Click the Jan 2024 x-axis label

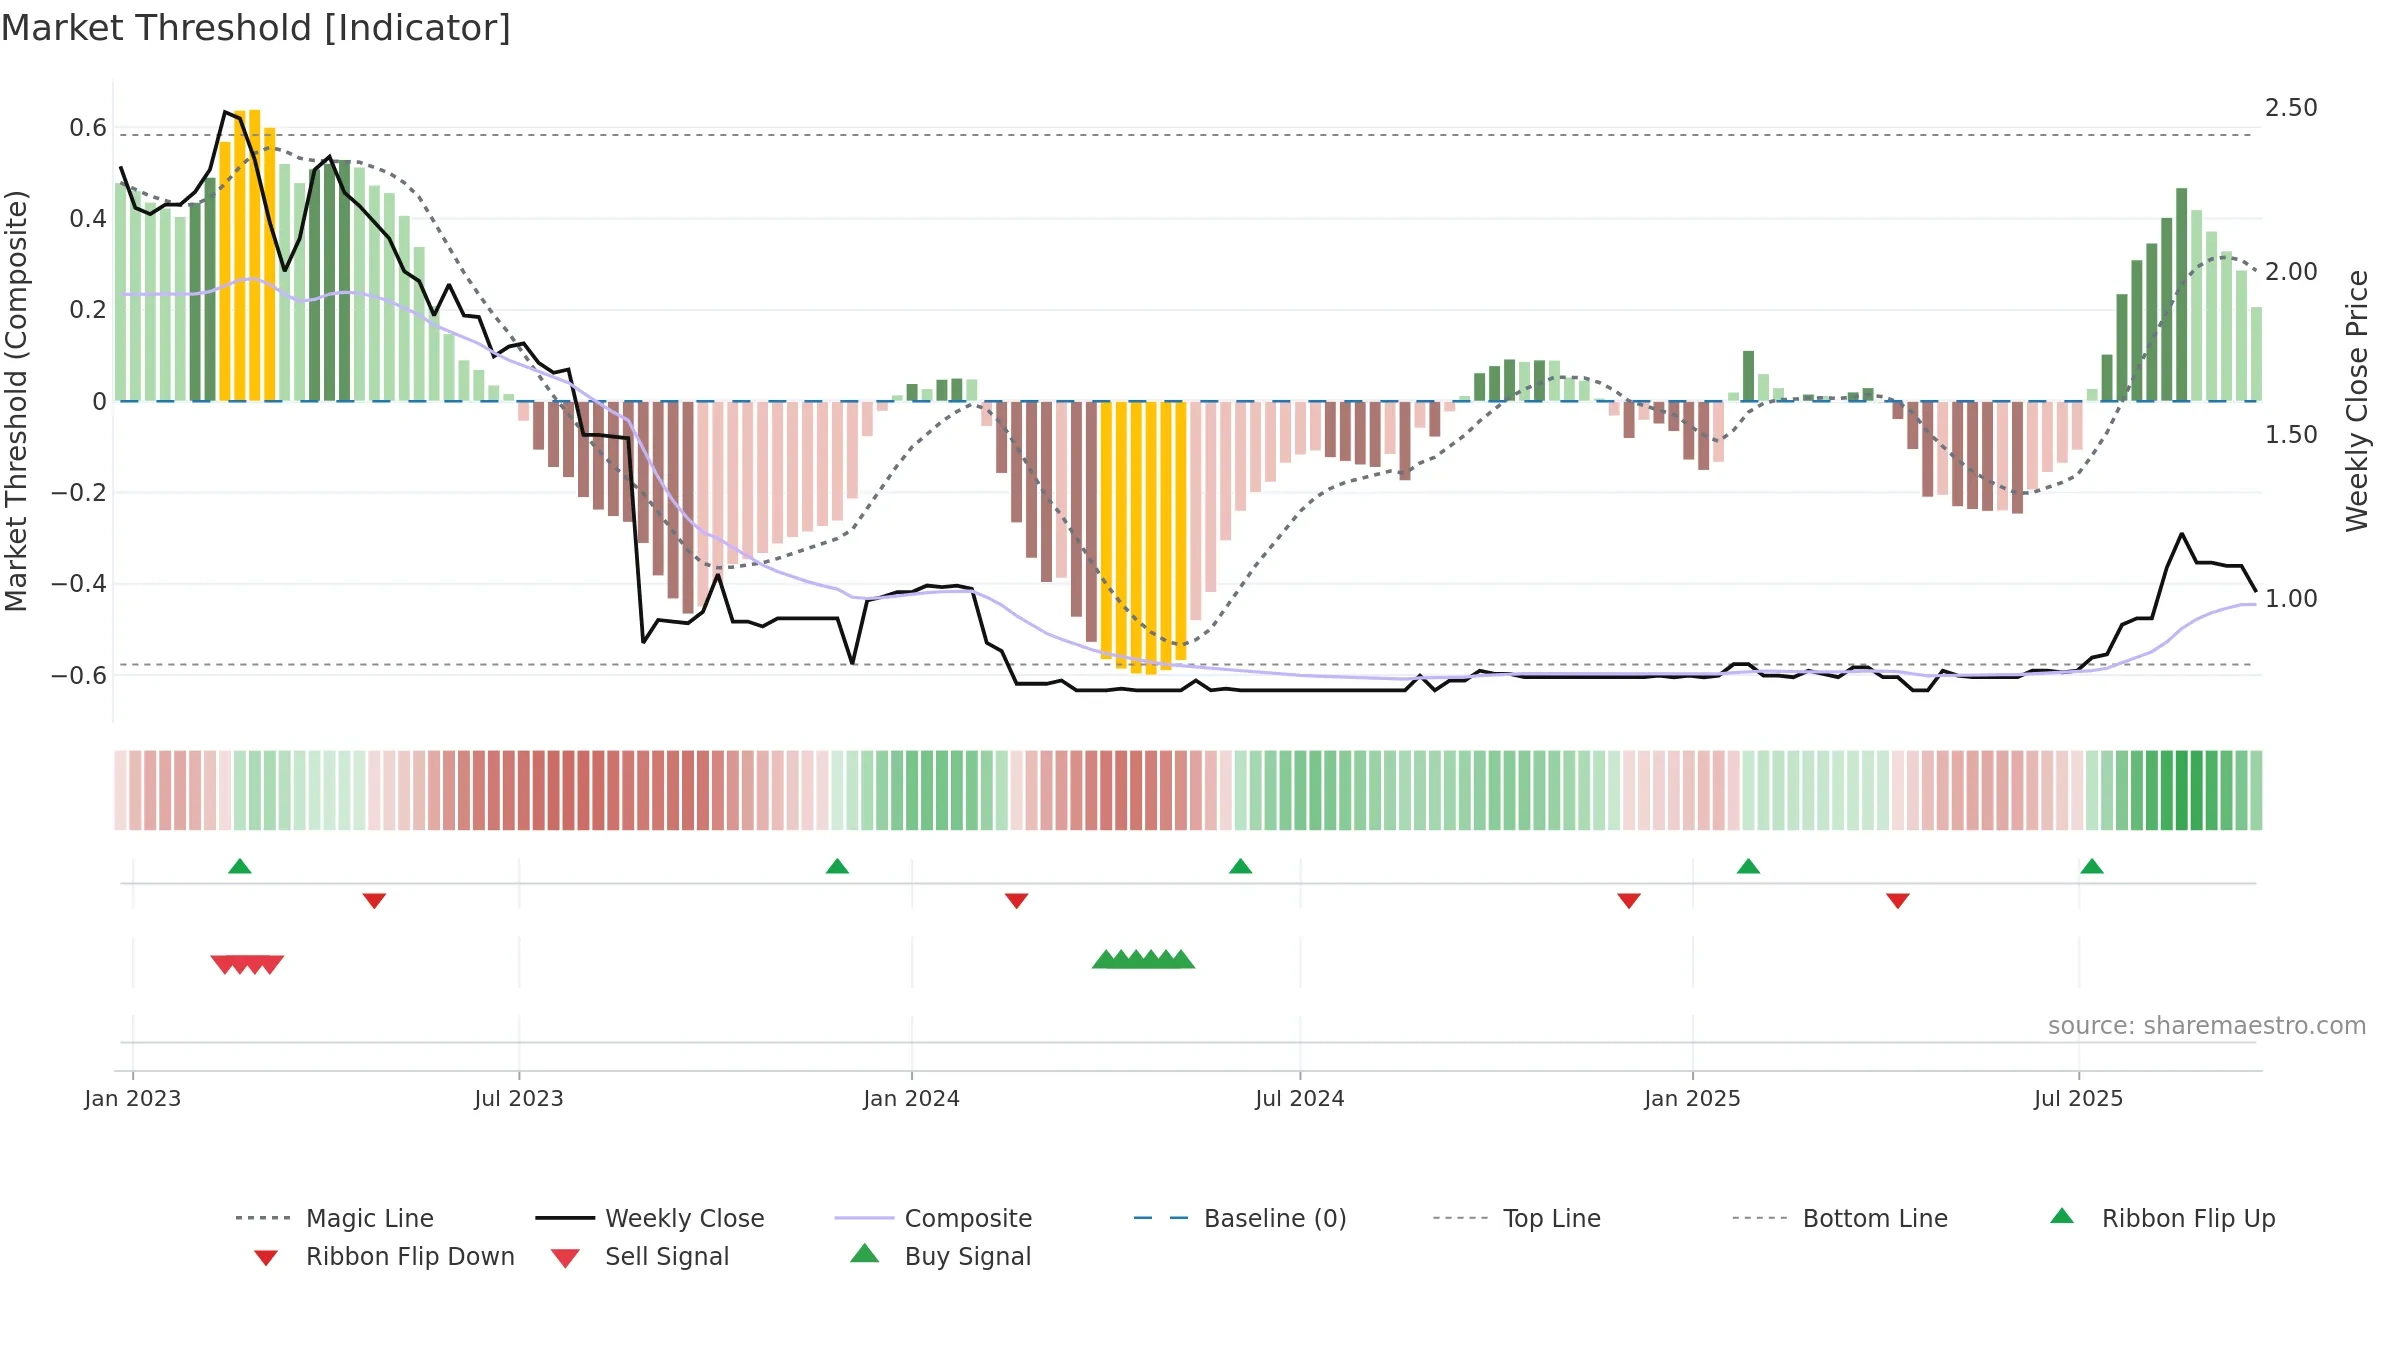coord(912,1099)
